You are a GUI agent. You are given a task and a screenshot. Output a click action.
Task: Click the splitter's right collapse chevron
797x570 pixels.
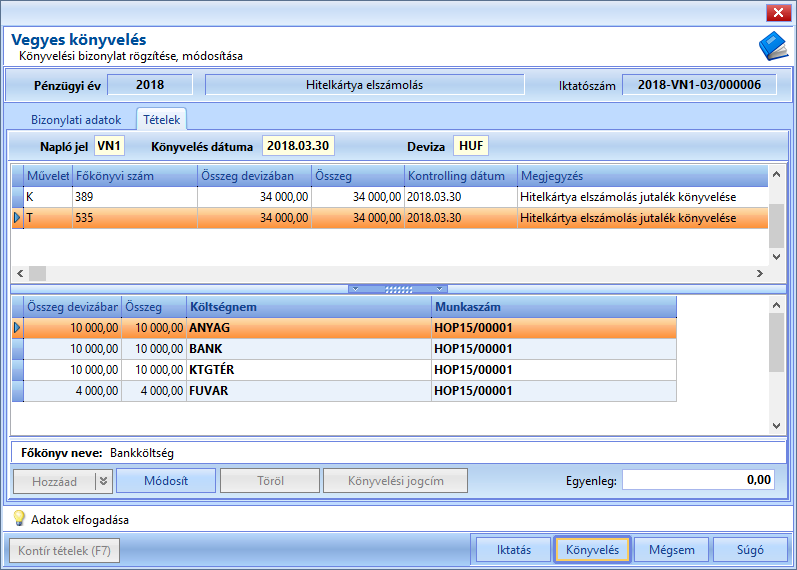[x=440, y=289]
